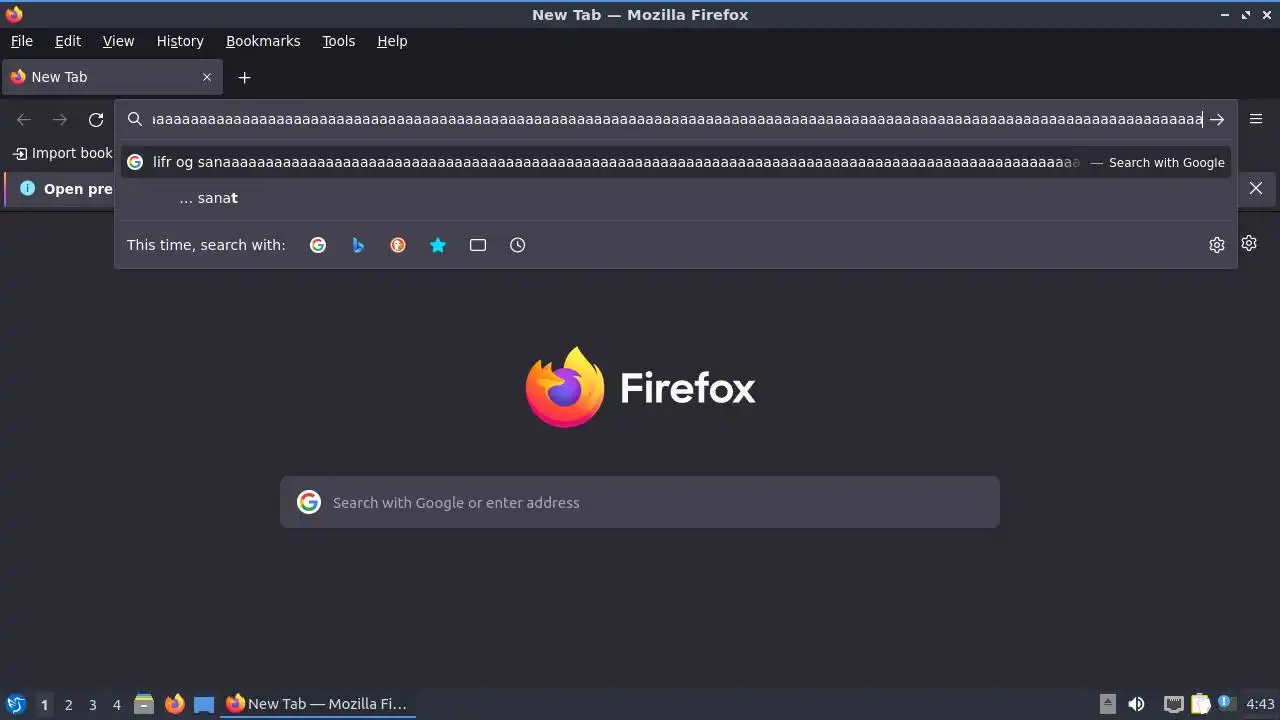Search in History clock icon
Viewport: 1280px width, 720px height.
click(518, 245)
